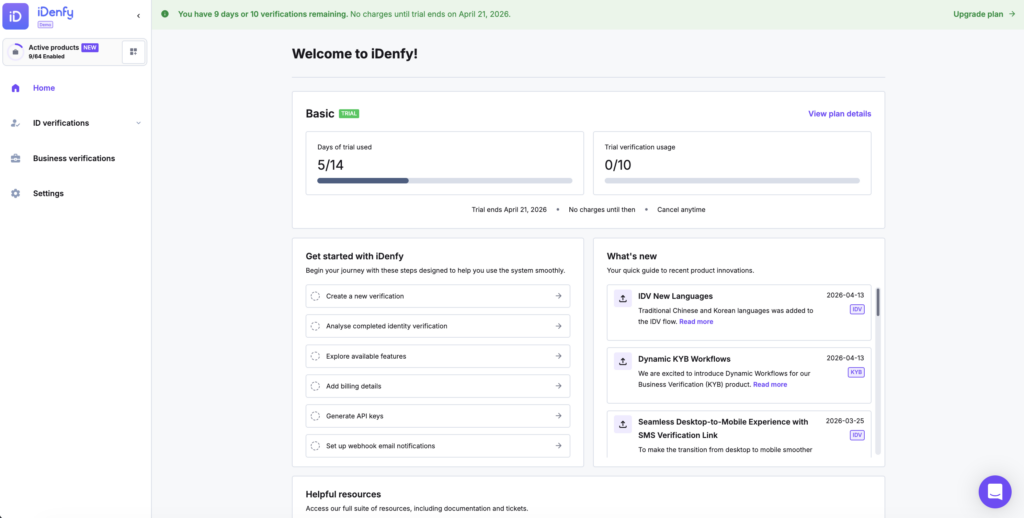Open View plan details link

tap(839, 114)
